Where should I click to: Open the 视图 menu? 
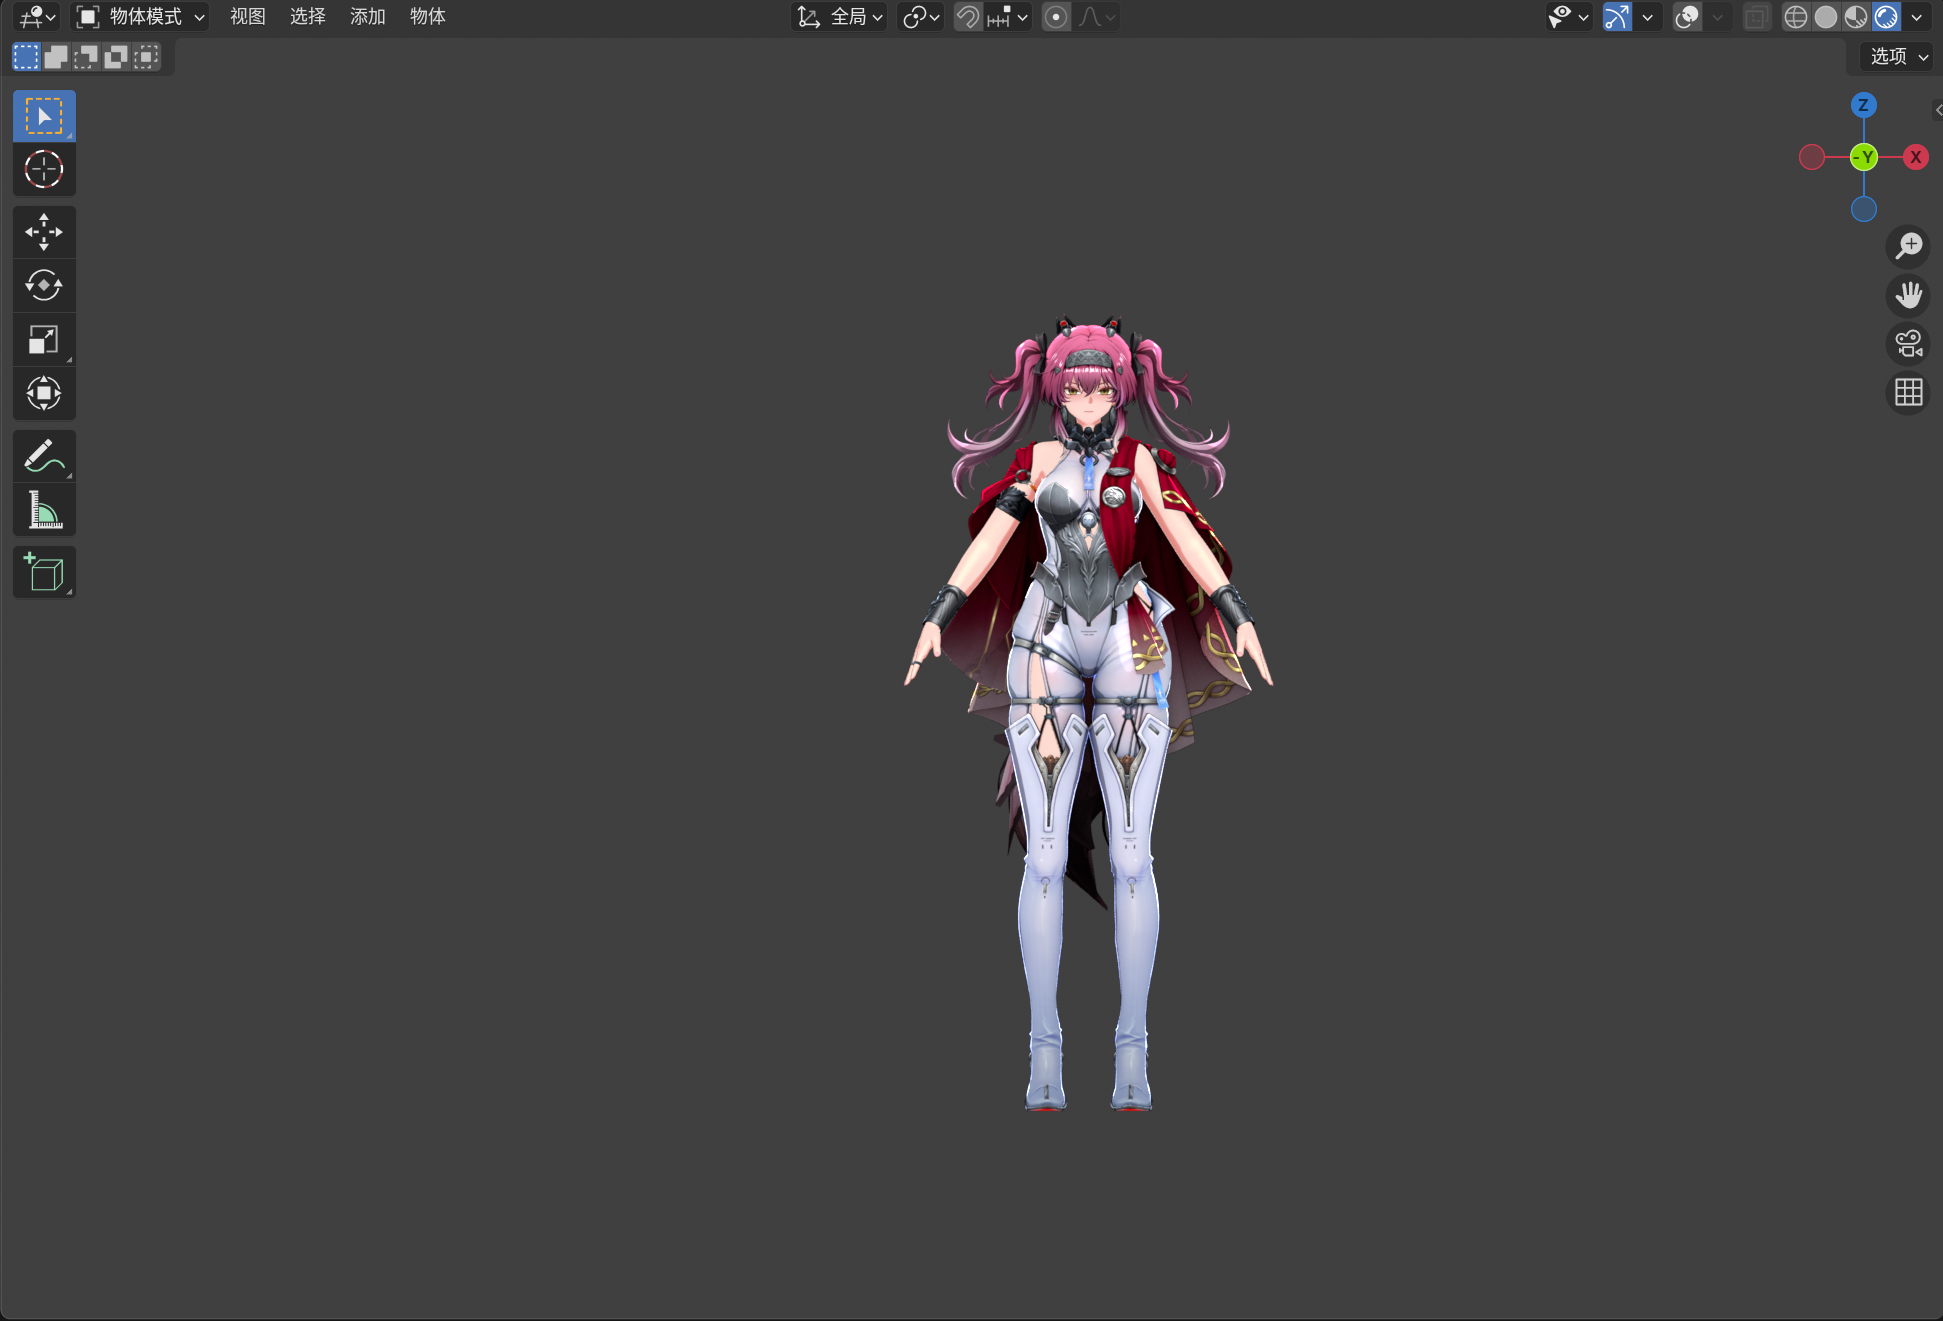[247, 17]
